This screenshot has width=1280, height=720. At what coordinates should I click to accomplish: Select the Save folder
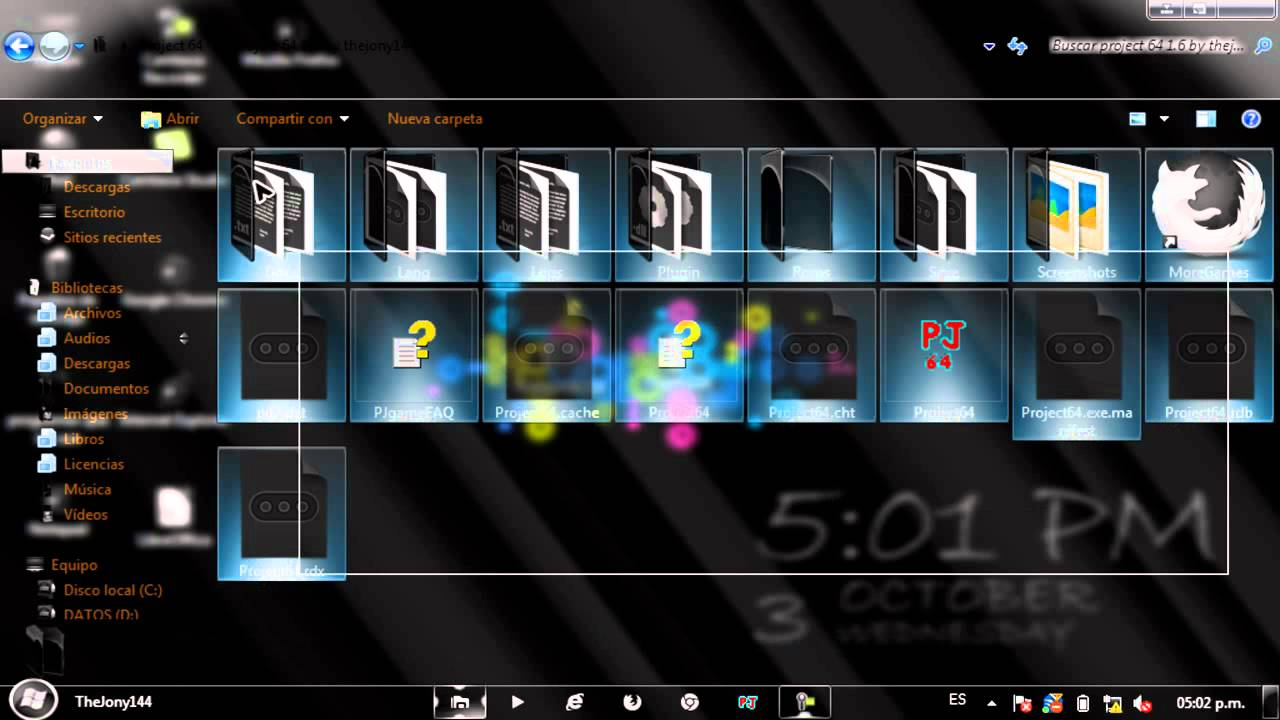(x=944, y=215)
